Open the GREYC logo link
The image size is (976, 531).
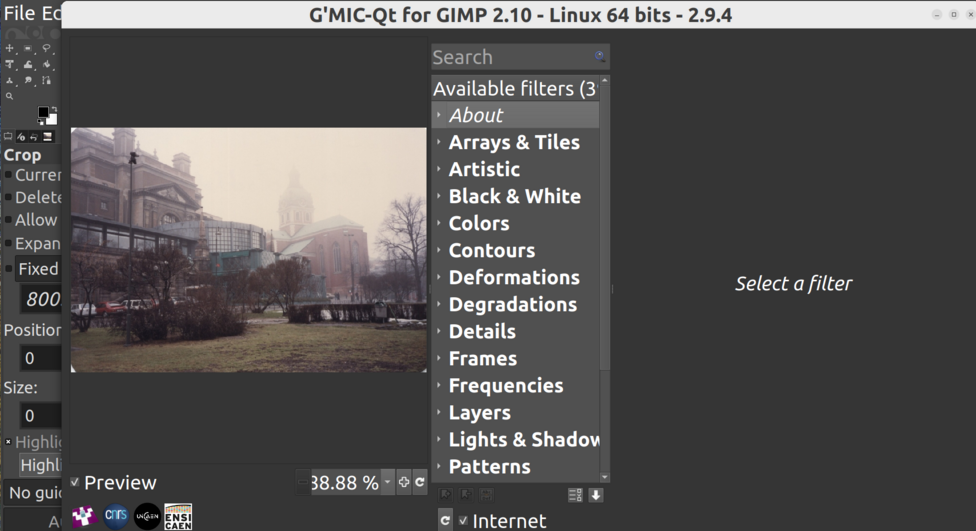tap(85, 516)
